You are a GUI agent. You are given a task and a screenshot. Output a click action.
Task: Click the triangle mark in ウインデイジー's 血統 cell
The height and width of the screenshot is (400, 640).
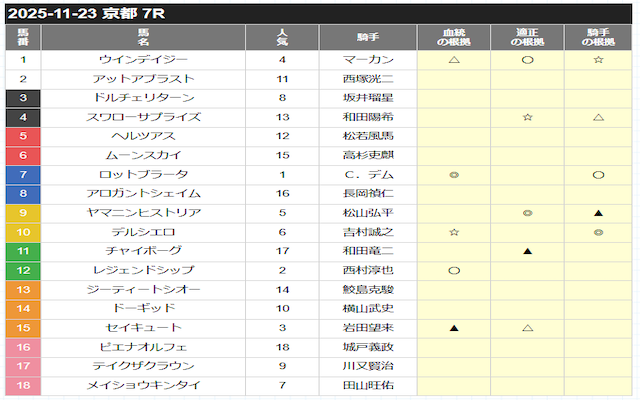[x=454, y=60]
